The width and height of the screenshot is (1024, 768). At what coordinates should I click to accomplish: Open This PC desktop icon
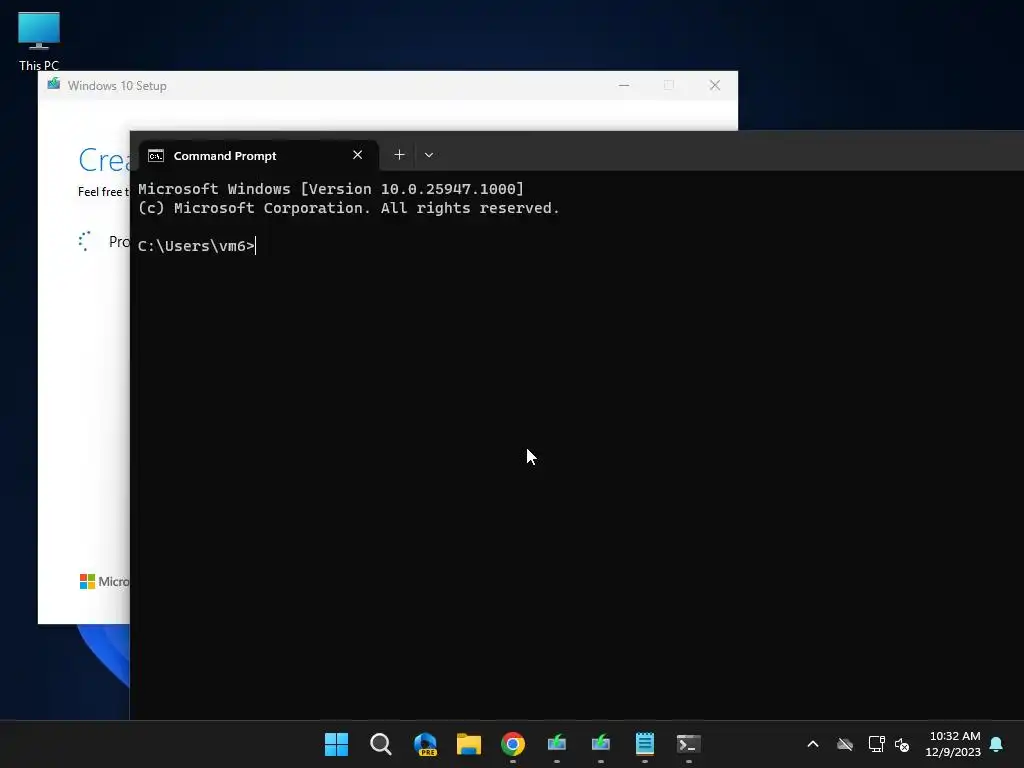(x=39, y=41)
